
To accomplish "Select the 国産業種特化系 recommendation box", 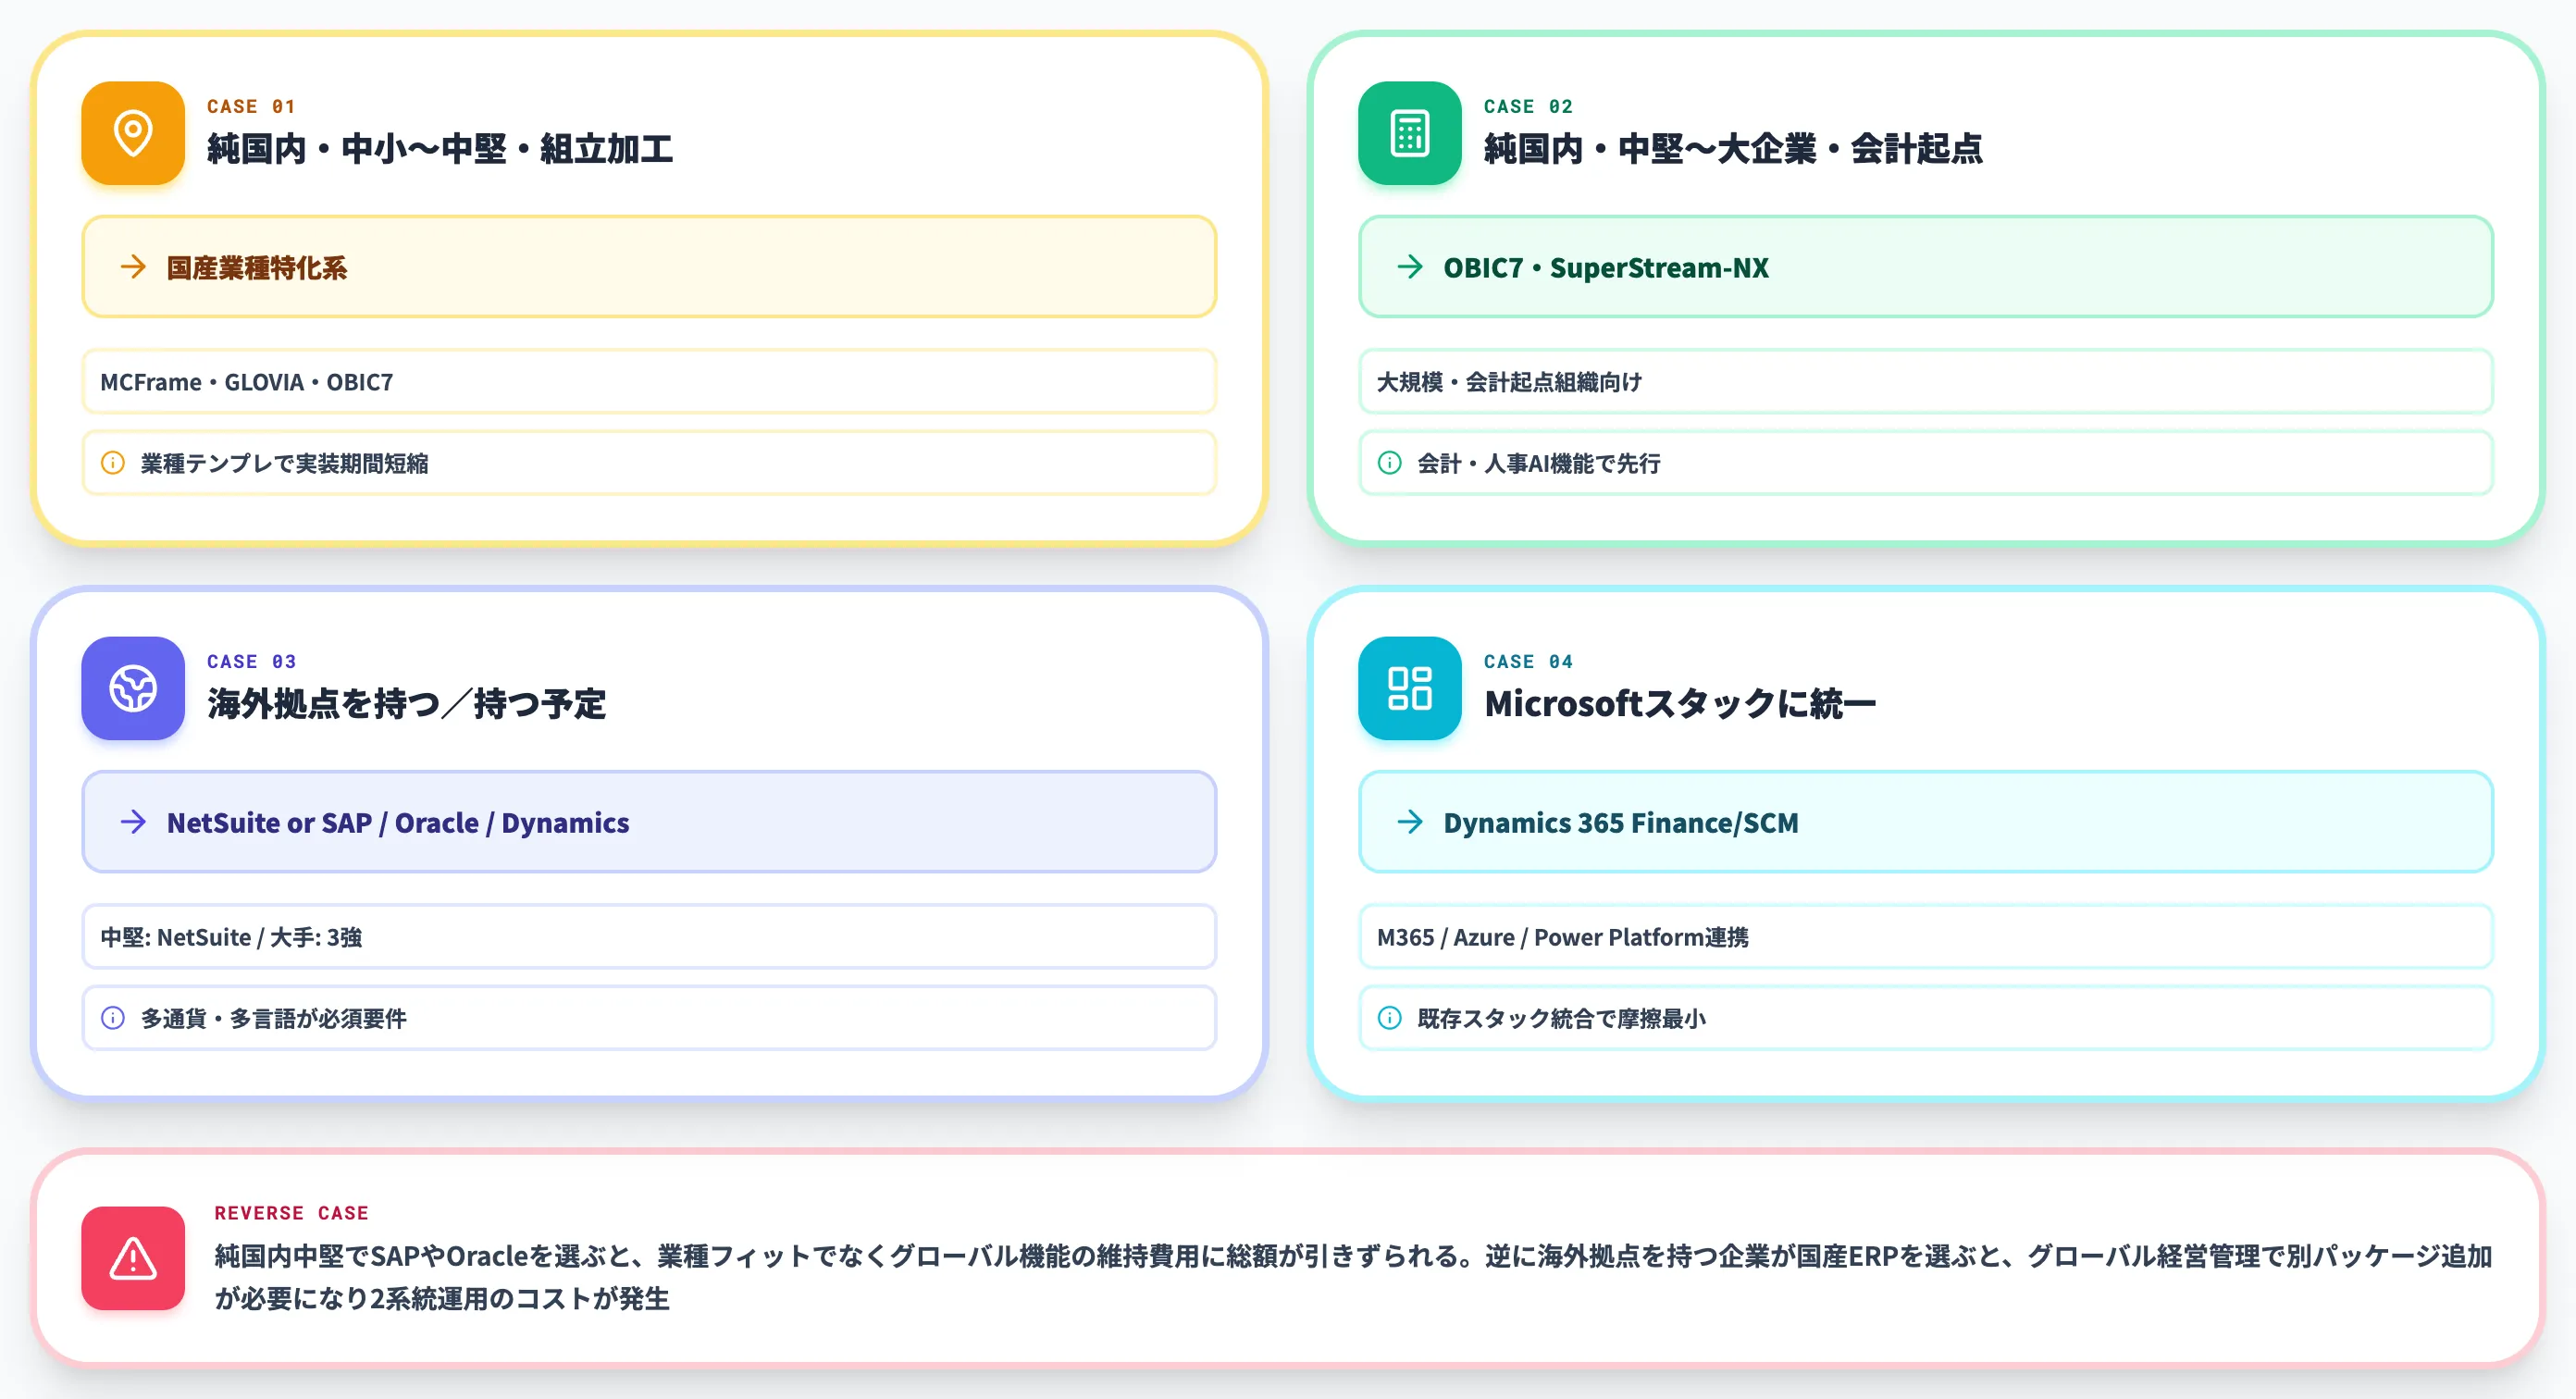I will coord(649,267).
